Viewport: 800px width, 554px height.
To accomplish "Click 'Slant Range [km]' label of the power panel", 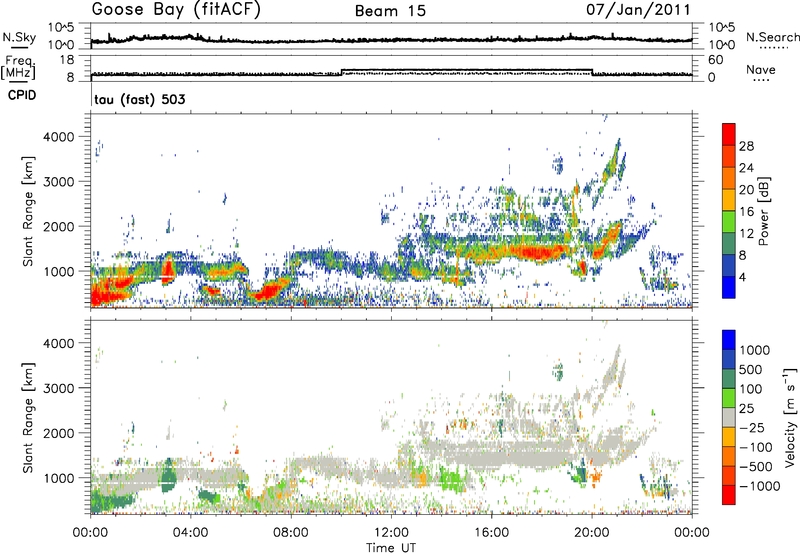I will point(28,211).
